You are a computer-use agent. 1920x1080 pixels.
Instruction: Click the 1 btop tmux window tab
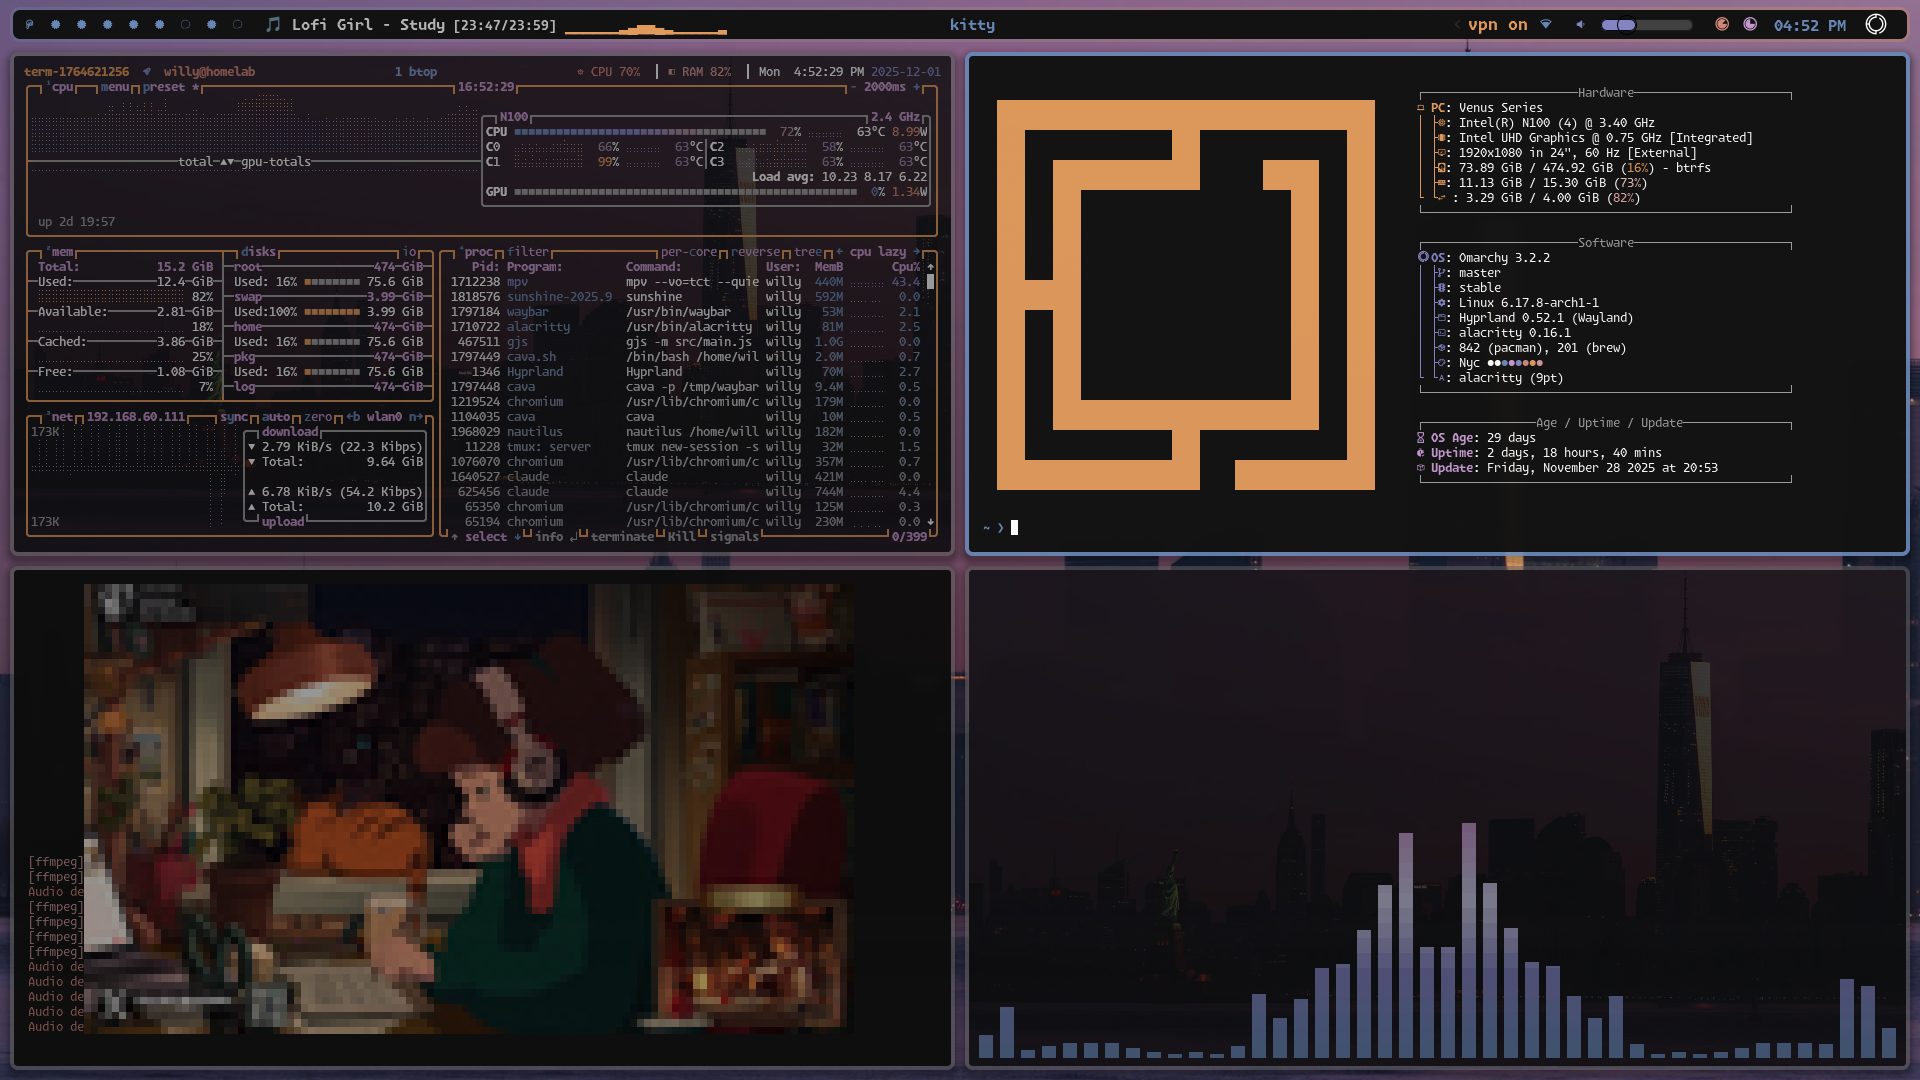pyautogui.click(x=416, y=72)
